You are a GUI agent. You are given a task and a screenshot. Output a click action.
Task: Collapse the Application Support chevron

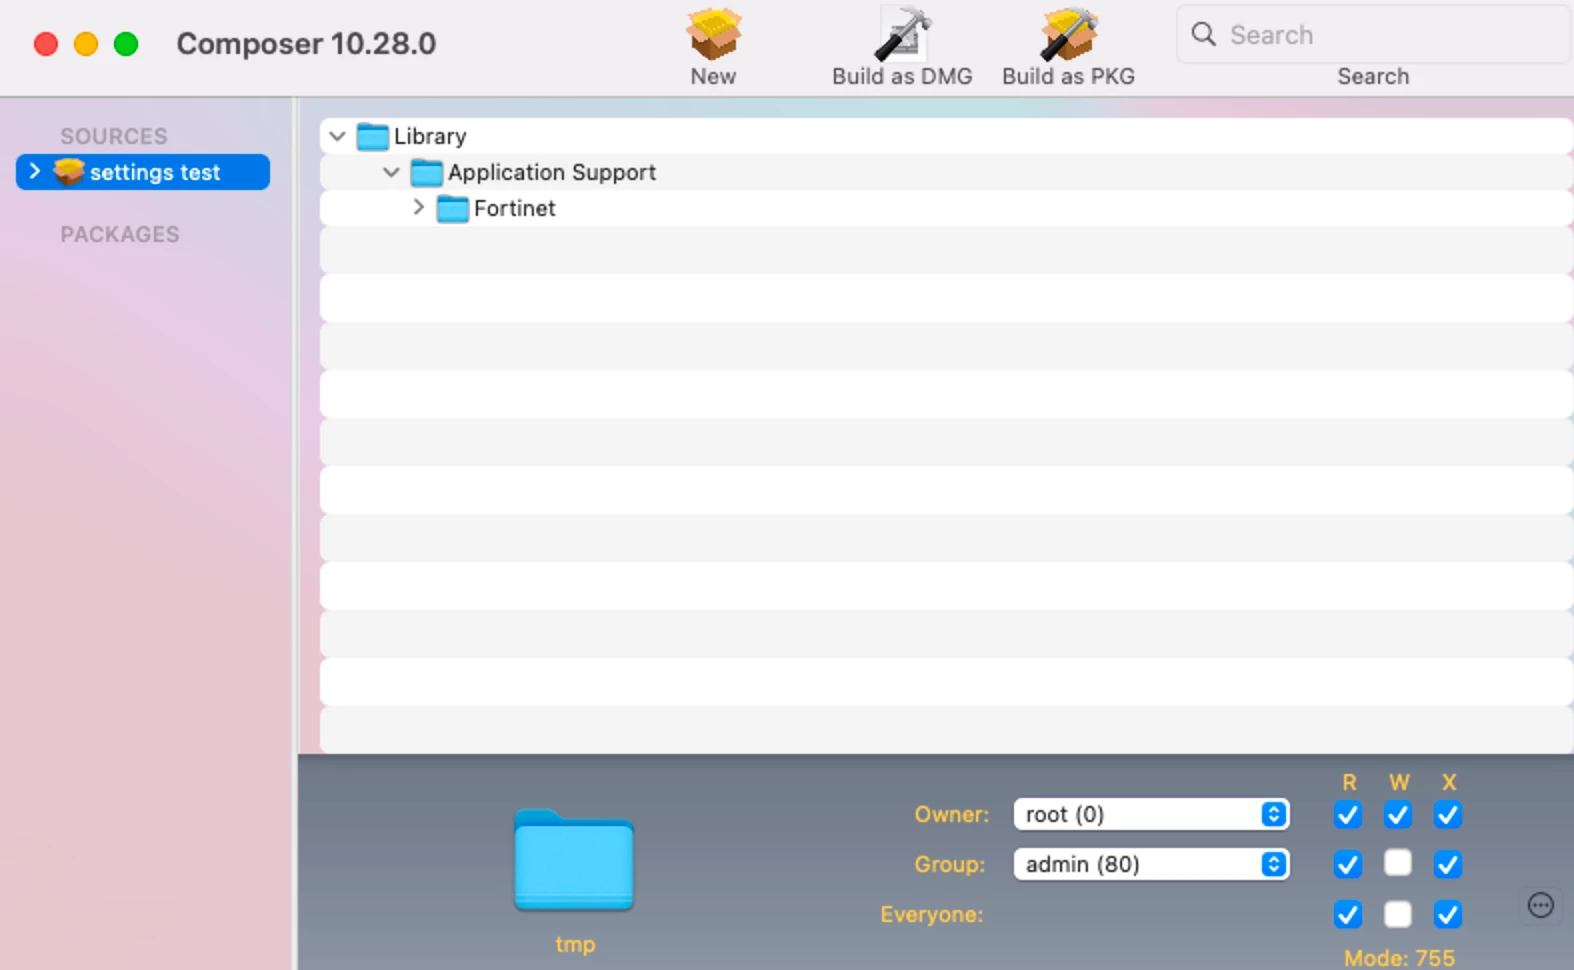click(391, 172)
